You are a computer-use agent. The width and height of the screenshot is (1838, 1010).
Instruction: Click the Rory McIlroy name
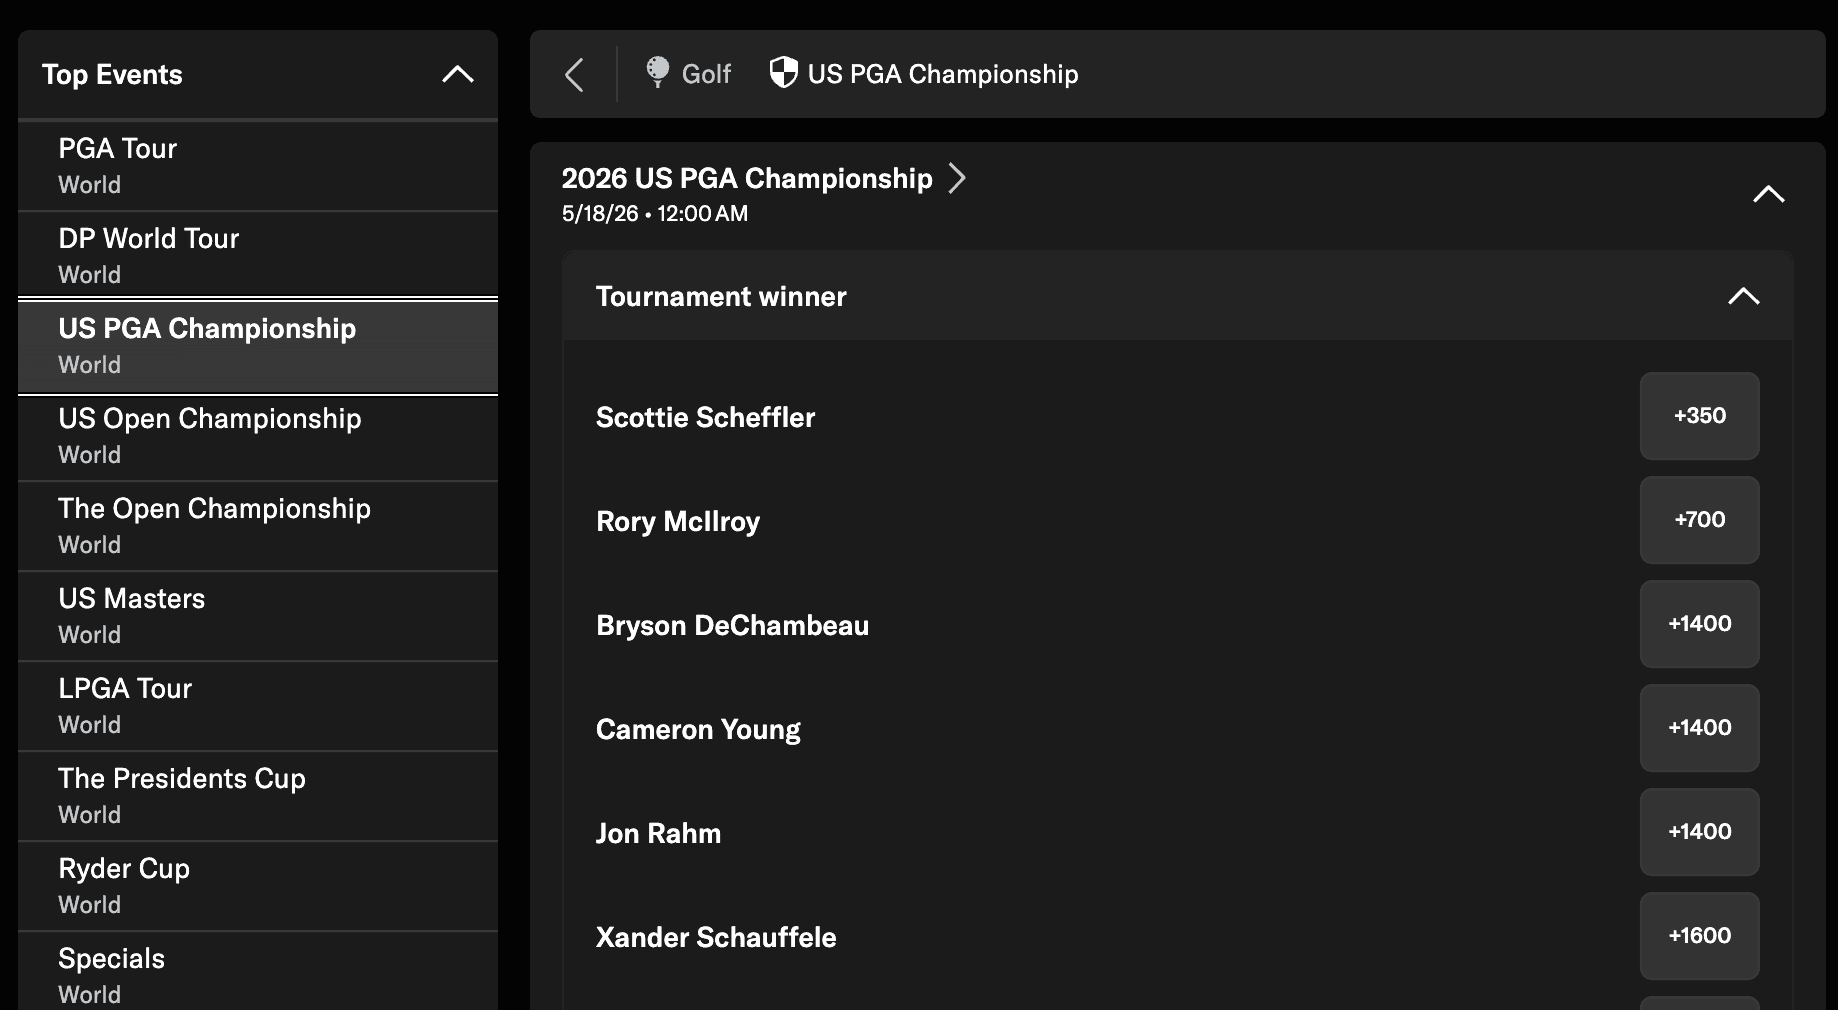coord(678,521)
